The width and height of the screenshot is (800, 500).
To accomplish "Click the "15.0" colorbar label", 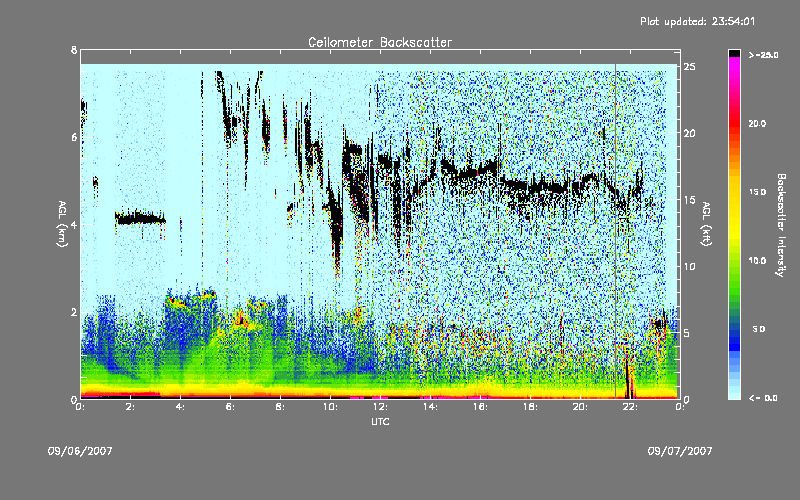I will tap(757, 192).
